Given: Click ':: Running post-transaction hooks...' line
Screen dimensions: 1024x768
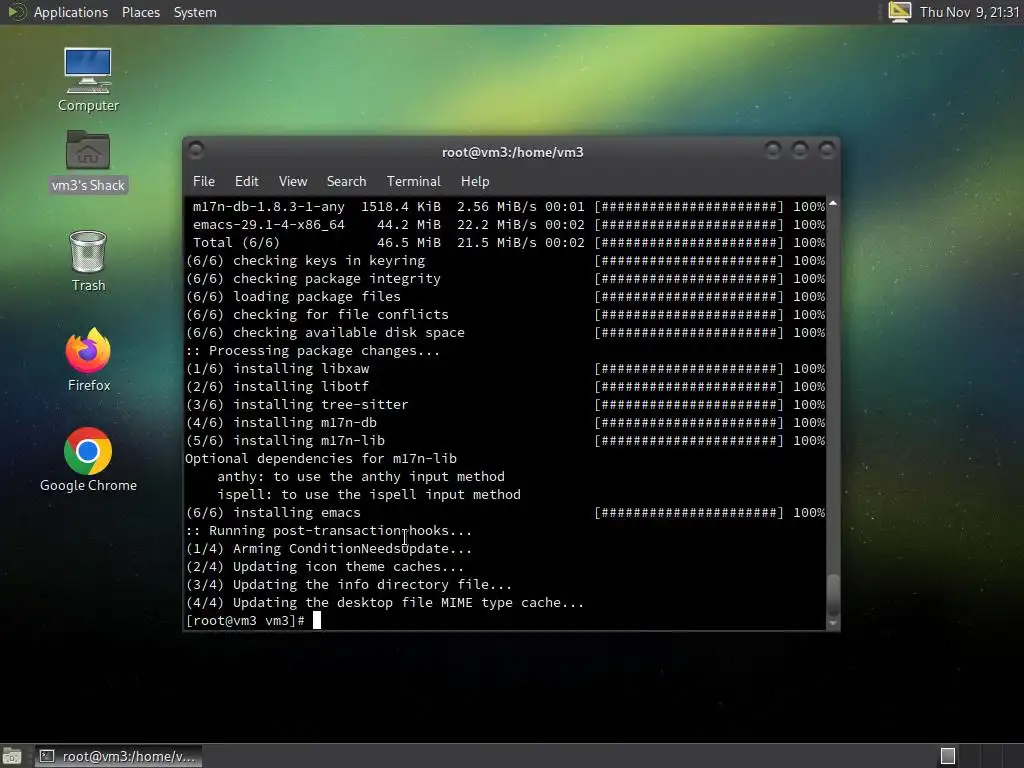Looking at the screenshot, I should click(x=328, y=530).
